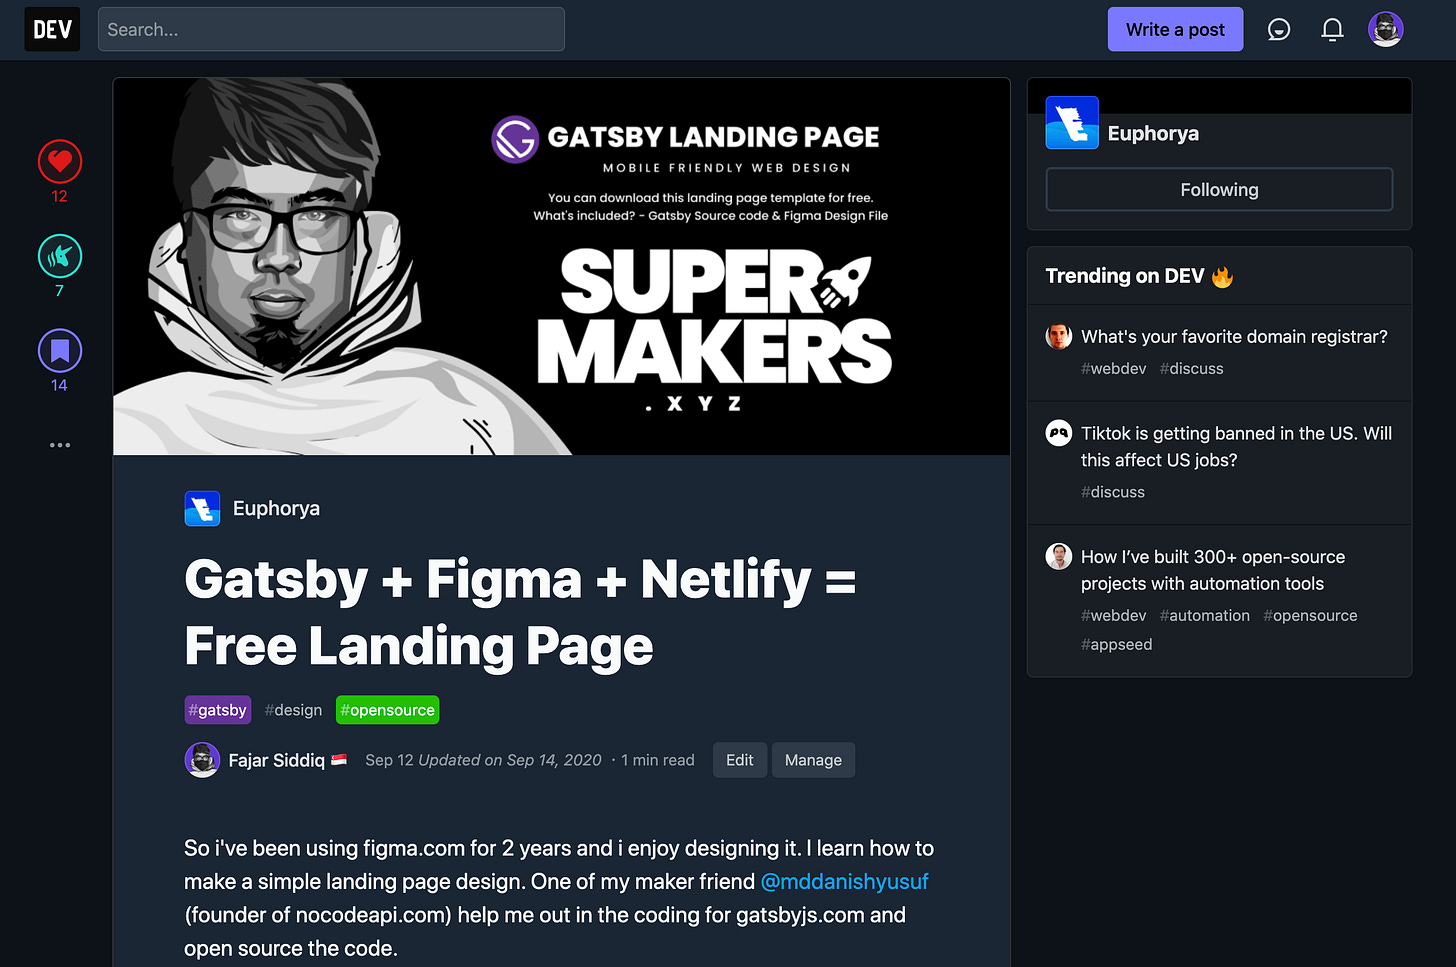Open the Connect chat messages icon

(x=1278, y=30)
